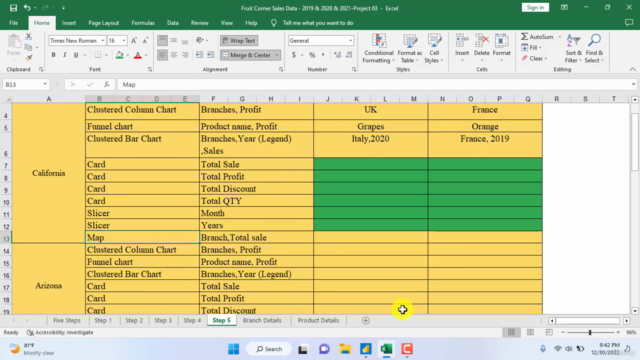Open Cell Styles gallery
640x360 pixels.
(x=434, y=49)
